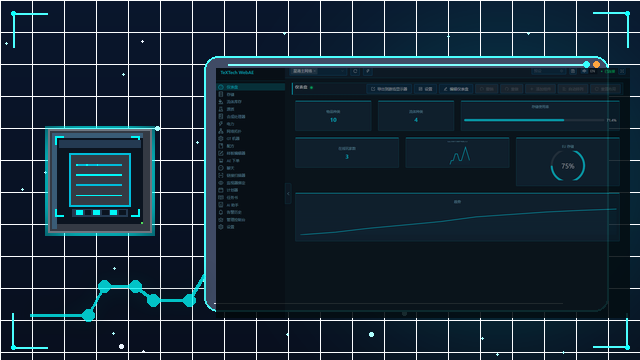Click the 71.4% storage percentage label

[x=611, y=120]
